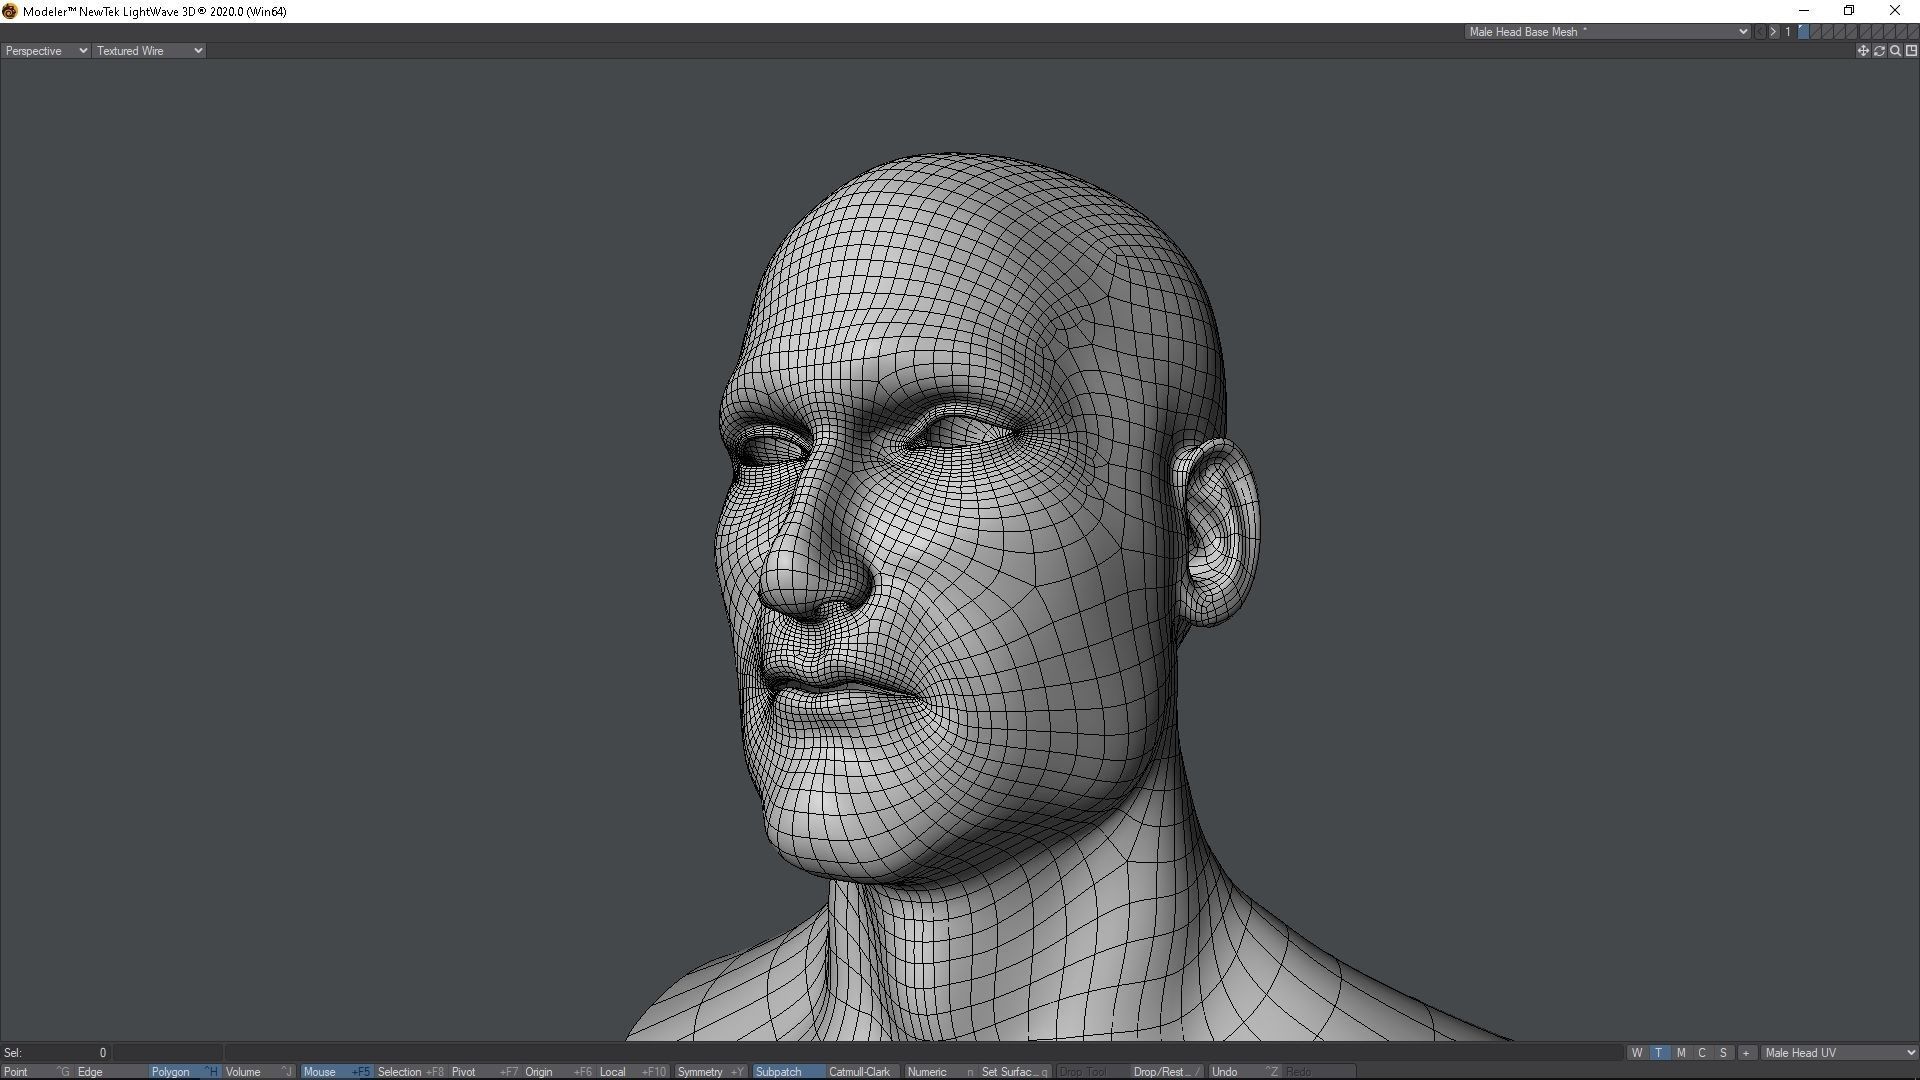Screen dimensions: 1920x1080
Task: Select the C color map type button
Action: 1702,1053
